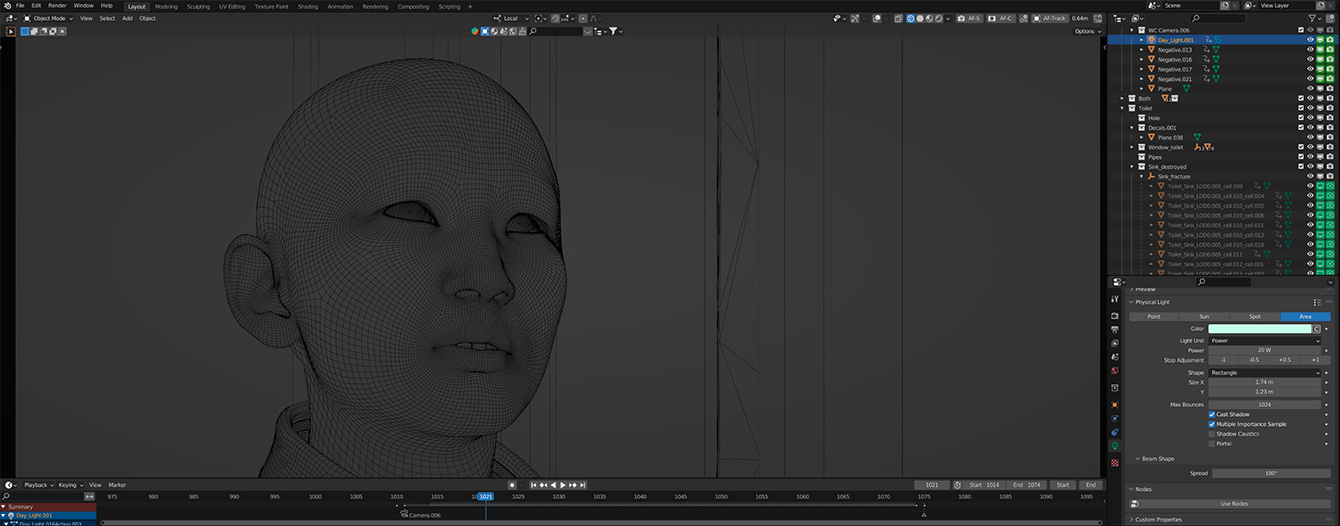This screenshot has height=526, width=1340.
Task: Hide Day_Light.001 using its eye icon
Action: click(x=1310, y=40)
